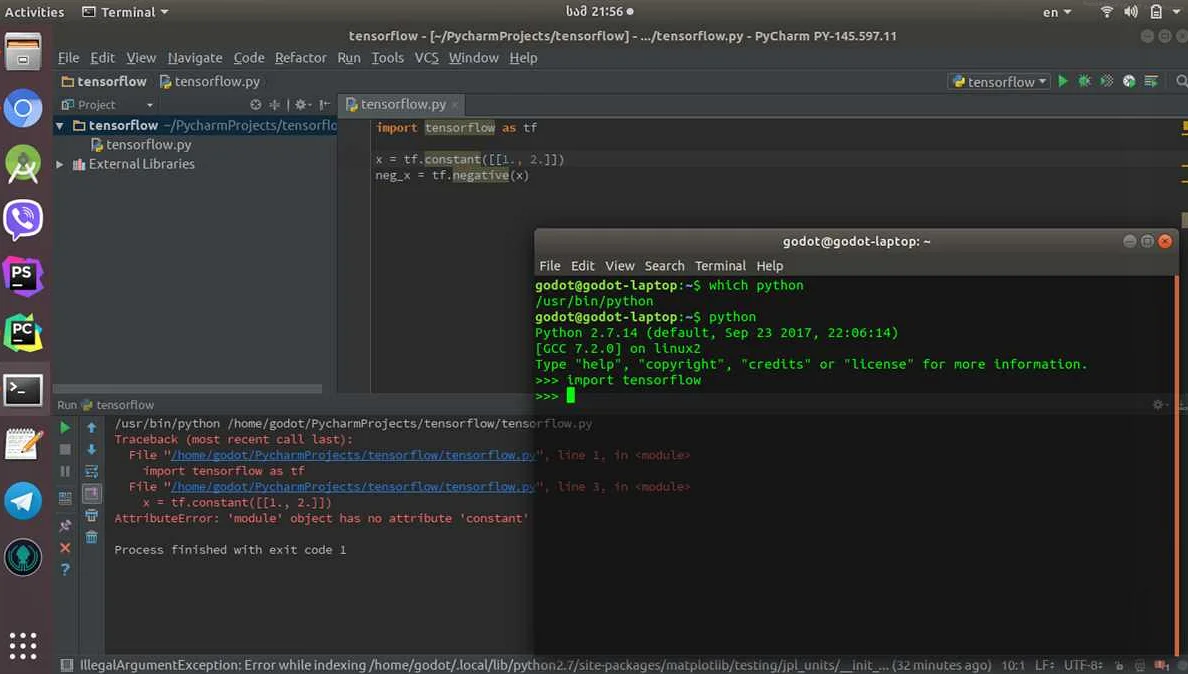Print the Run console output
1188x674 pixels.
point(92,516)
